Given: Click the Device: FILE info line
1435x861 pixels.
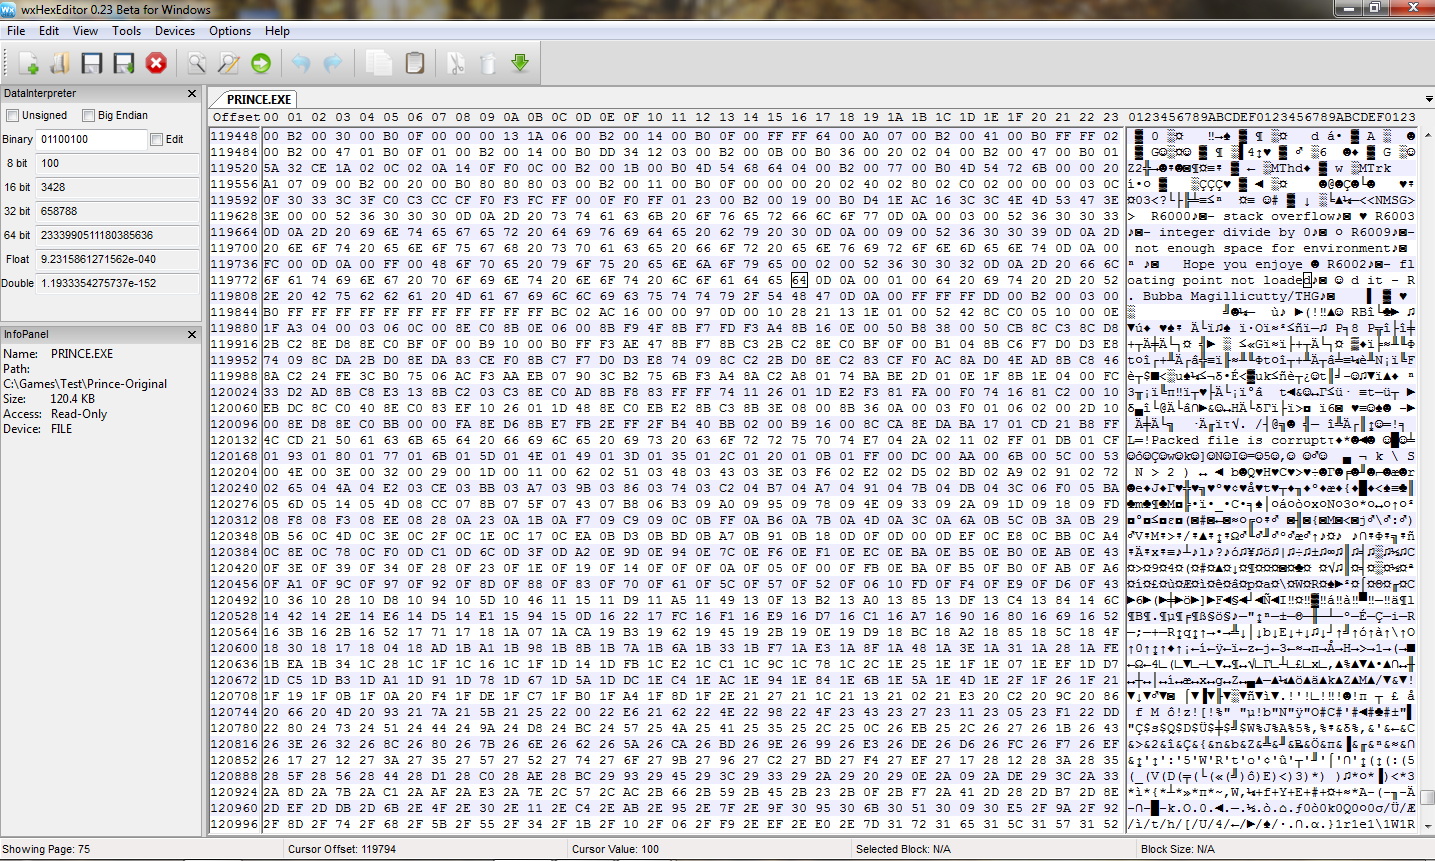Looking at the screenshot, I should point(38,429).
